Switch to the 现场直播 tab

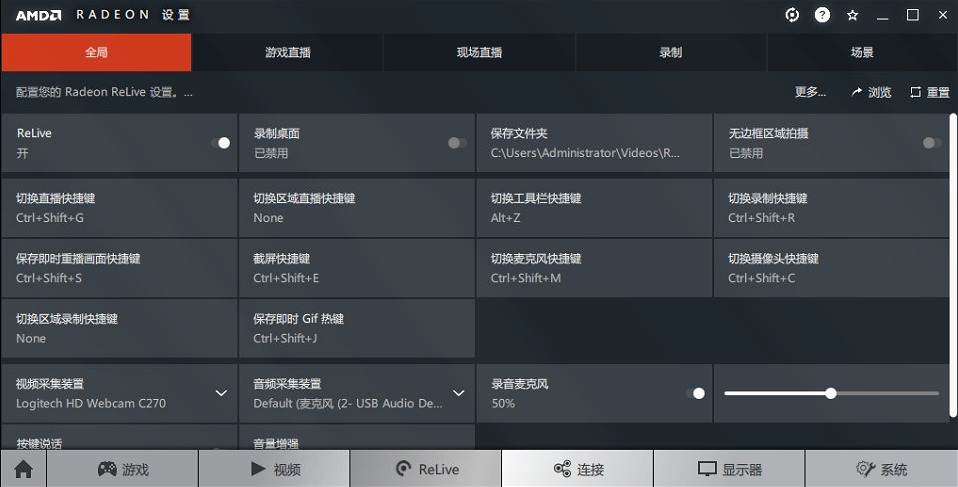click(x=480, y=53)
